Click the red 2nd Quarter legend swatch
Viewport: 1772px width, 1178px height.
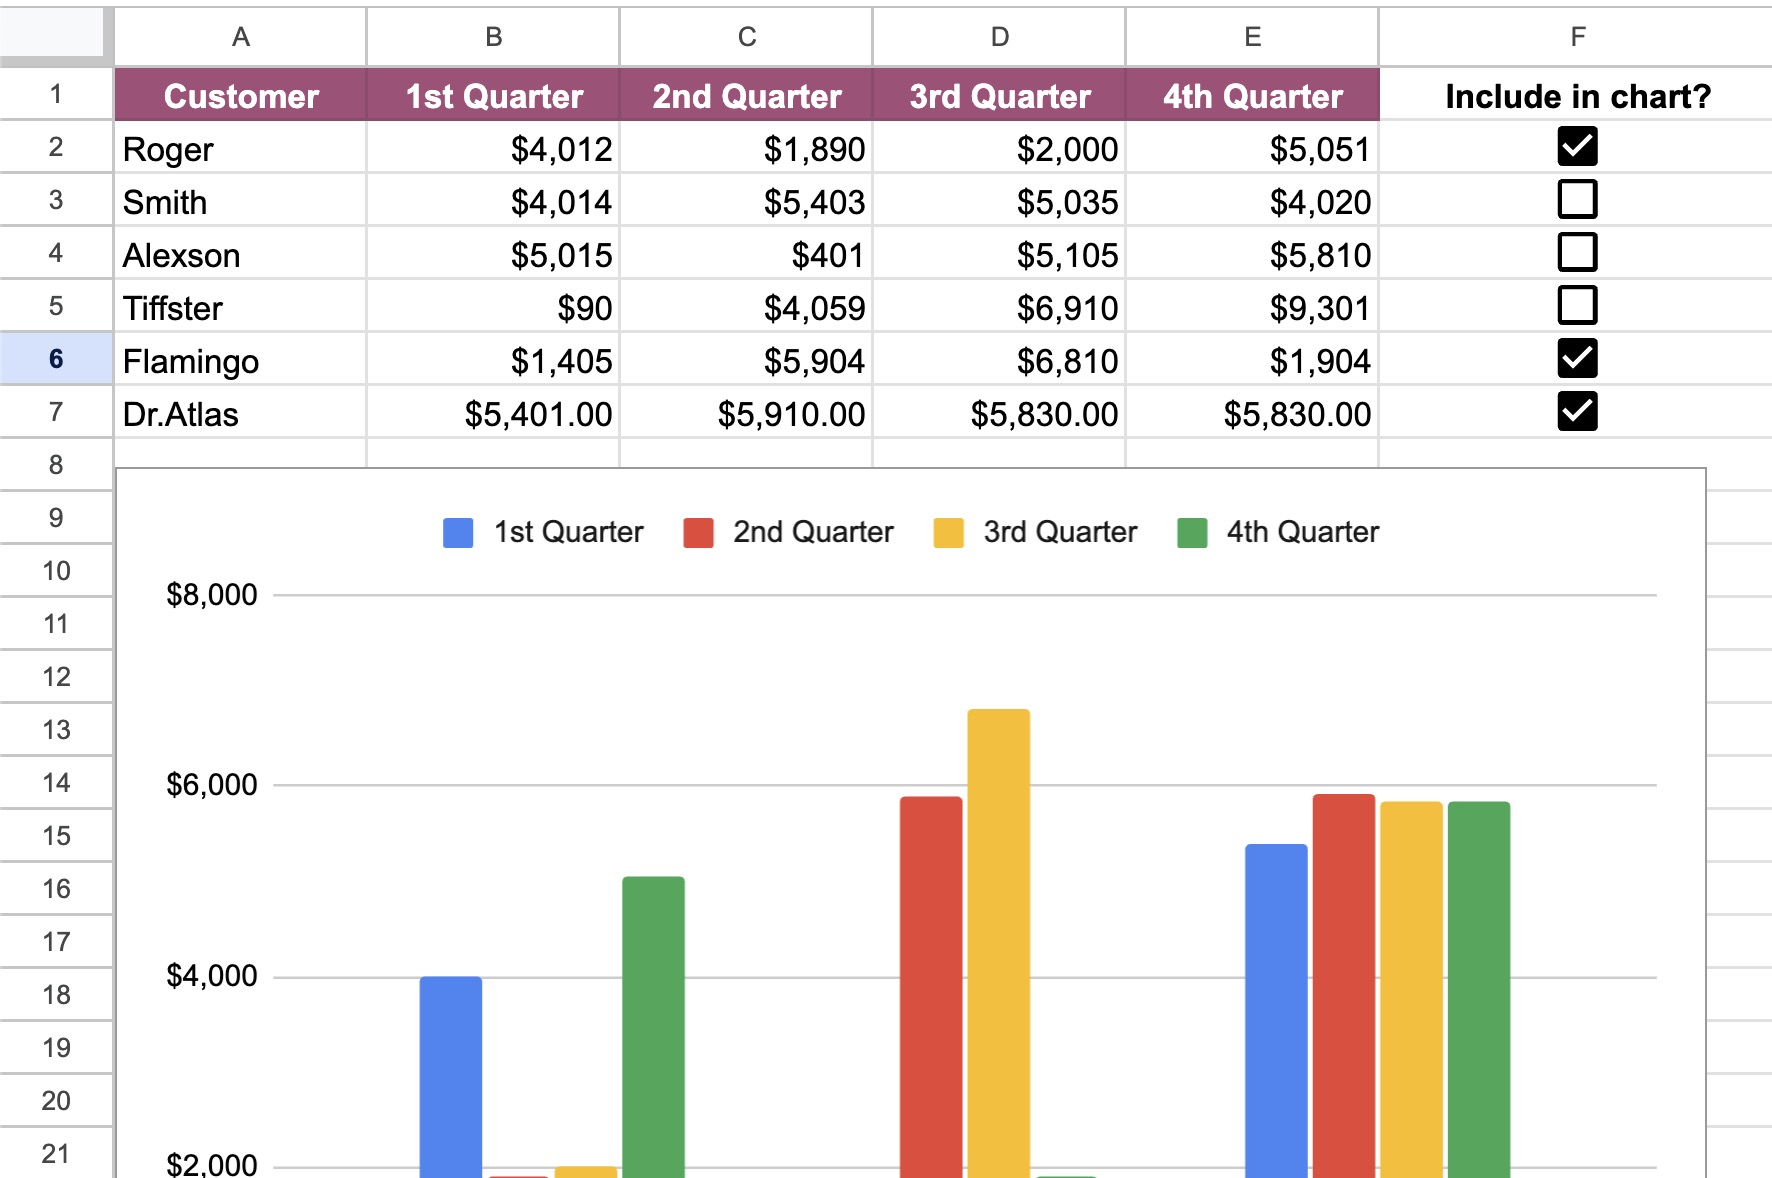click(x=698, y=533)
